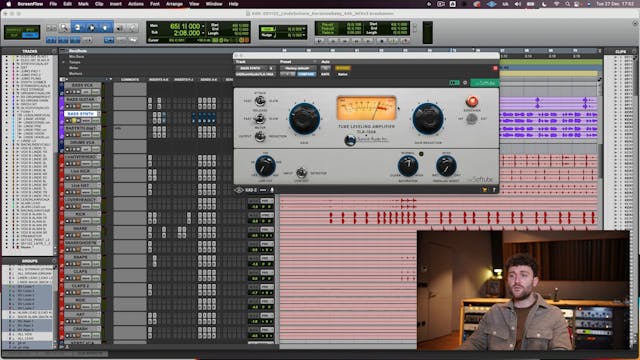
Task: Click the green Softube button in plugin toolbar
Action: pyautogui.click(x=485, y=83)
